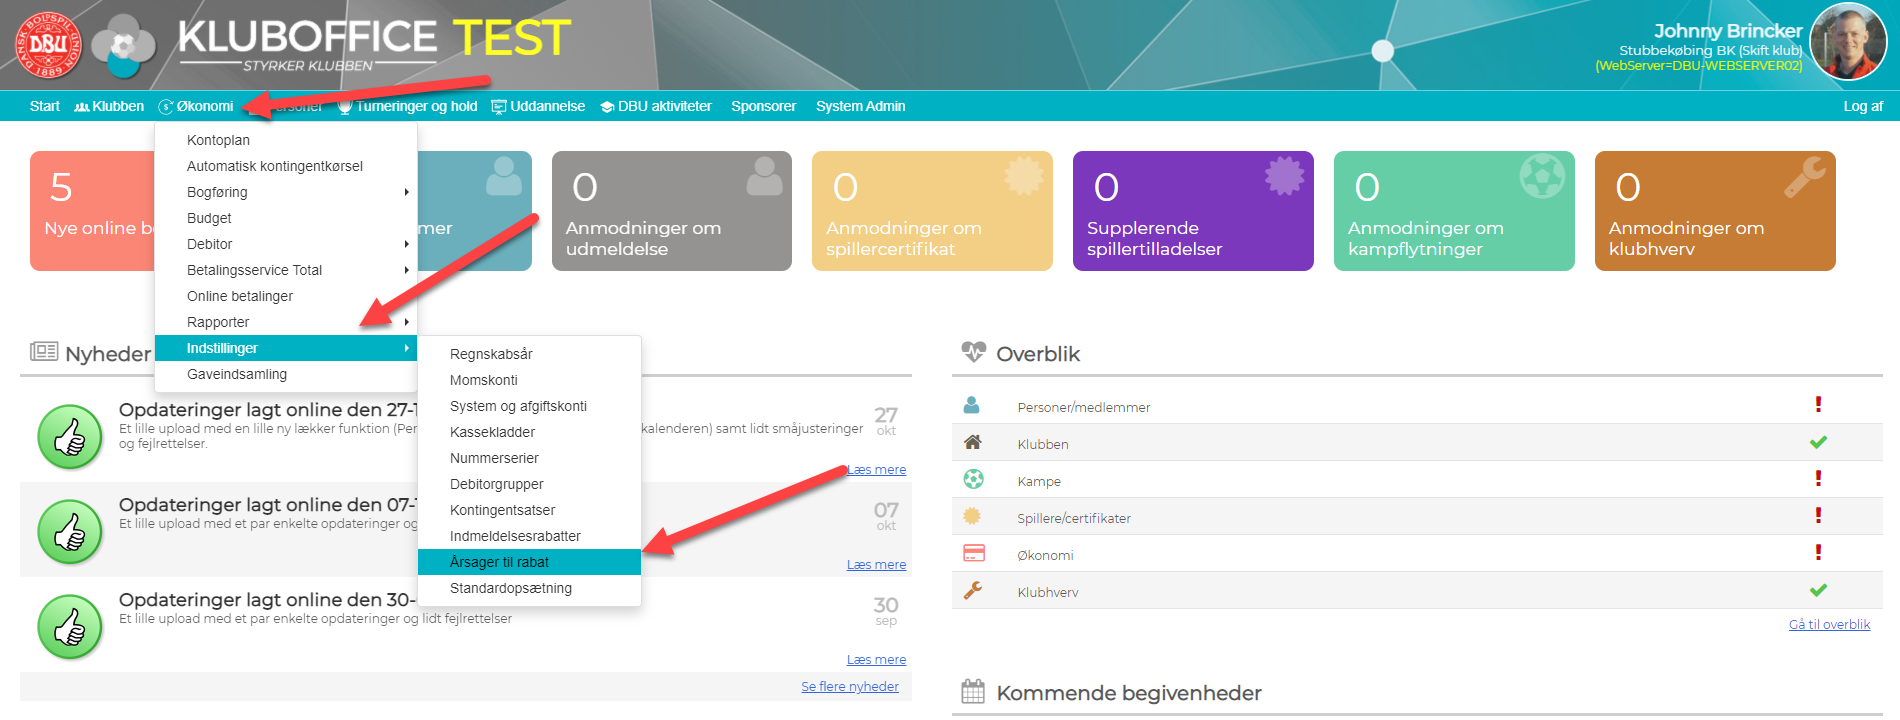This screenshot has height=720, width=1900.
Task: Click the person icon beside Personer/medlemmer
Action: tap(971, 406)
